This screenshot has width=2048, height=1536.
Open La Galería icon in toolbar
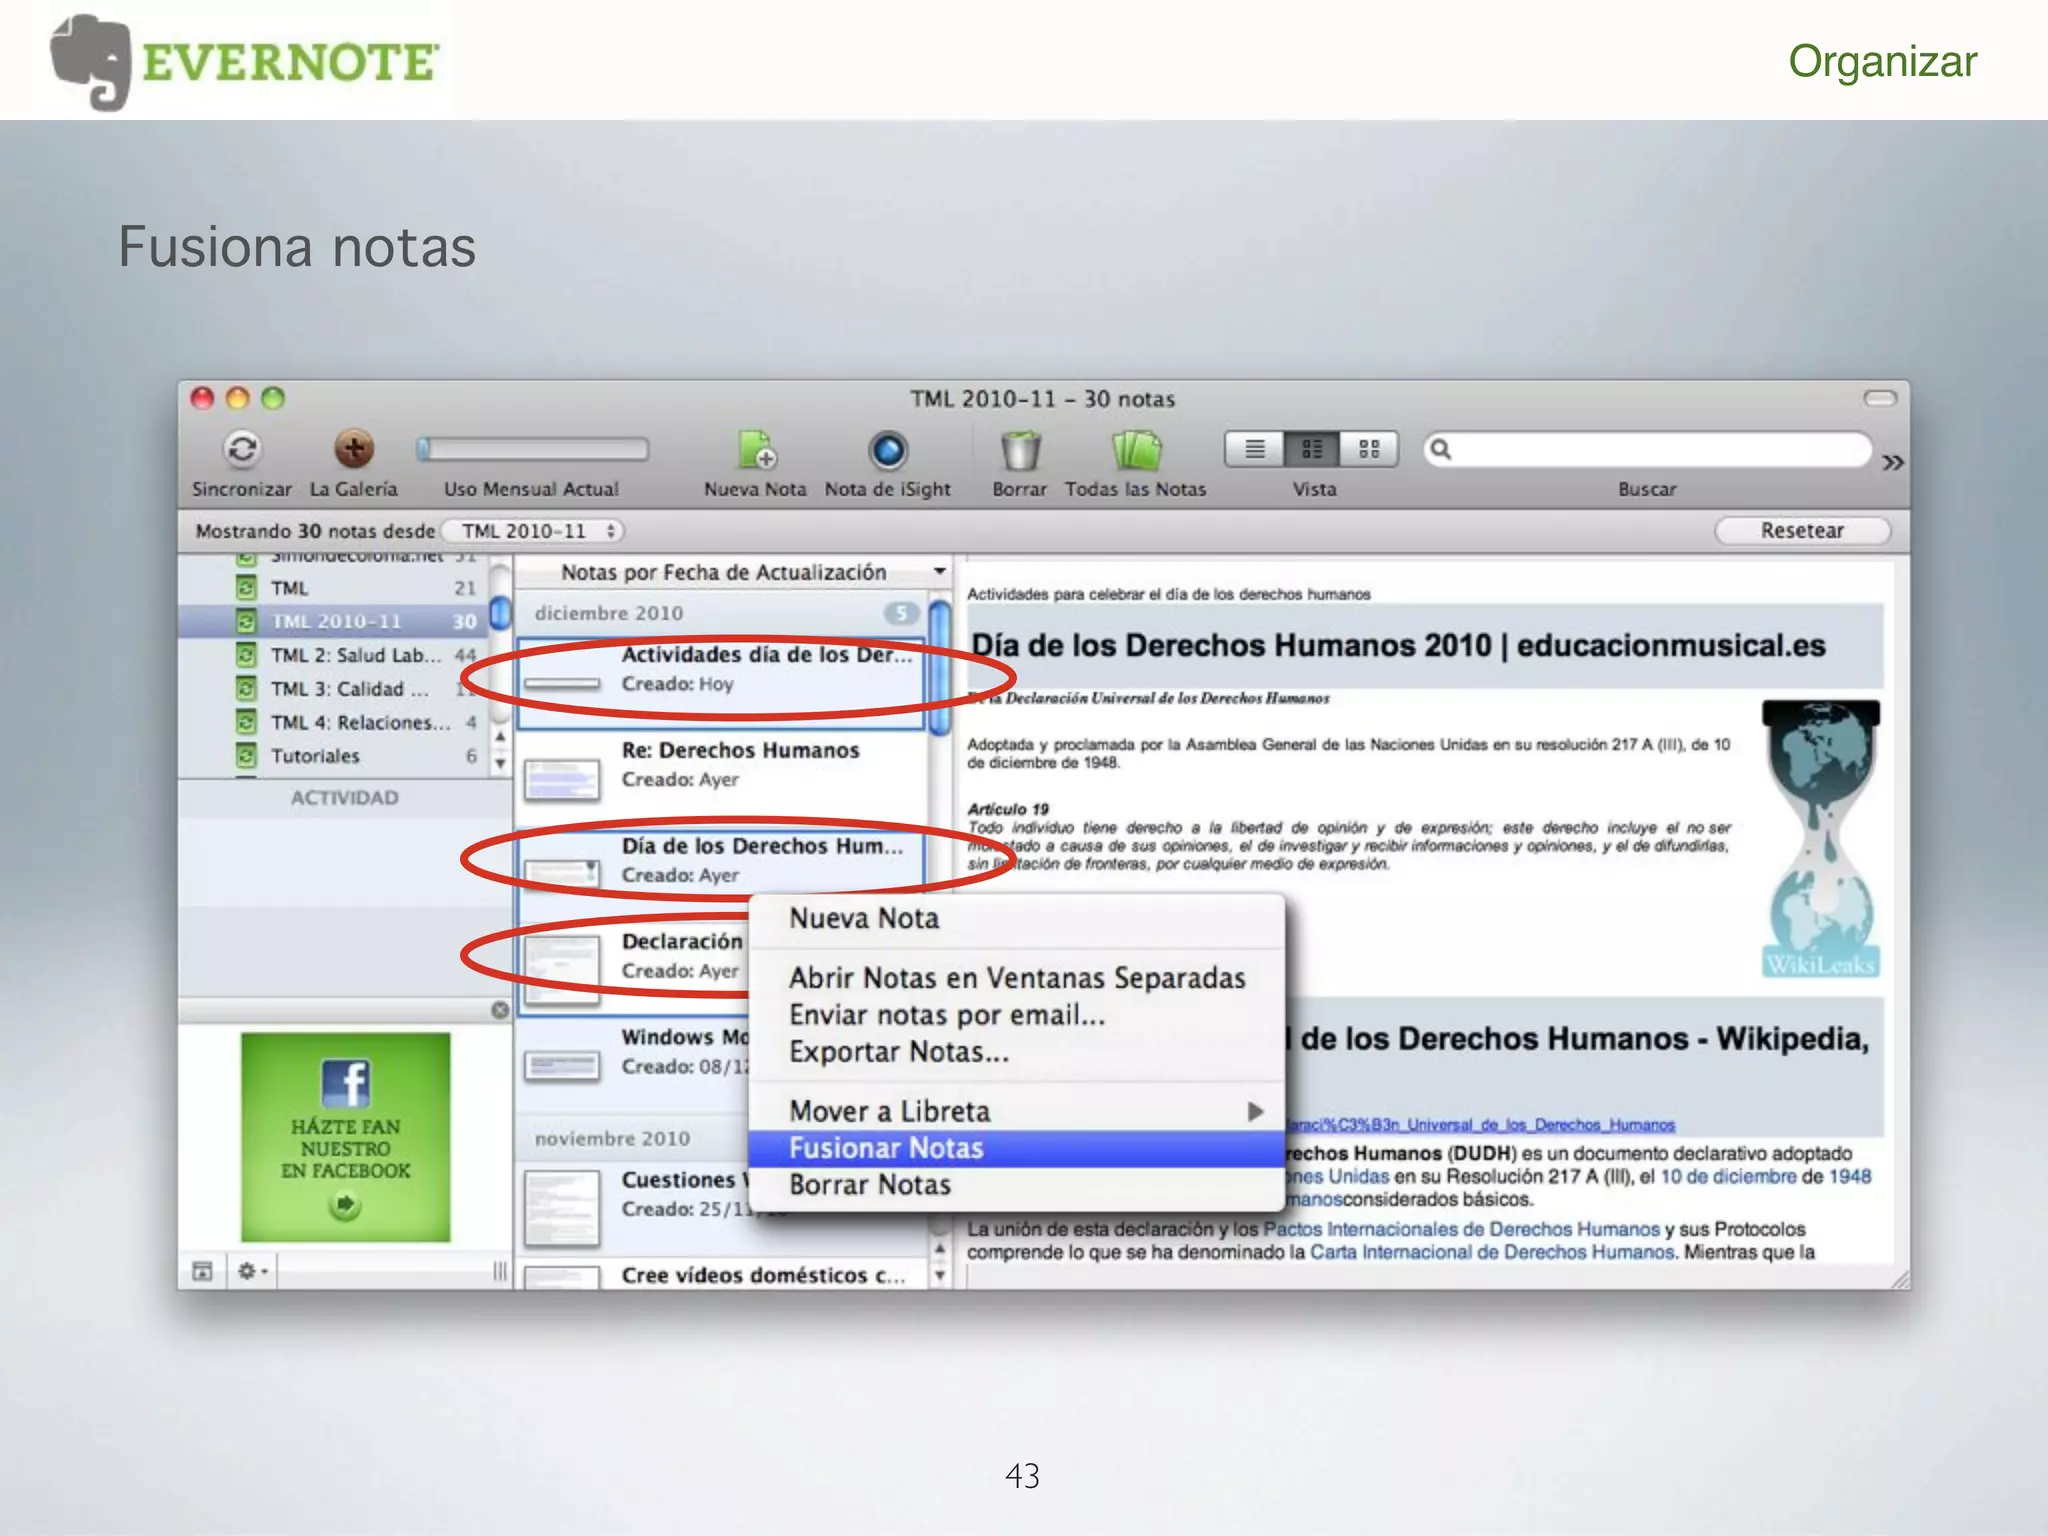[x=353, y=450]
